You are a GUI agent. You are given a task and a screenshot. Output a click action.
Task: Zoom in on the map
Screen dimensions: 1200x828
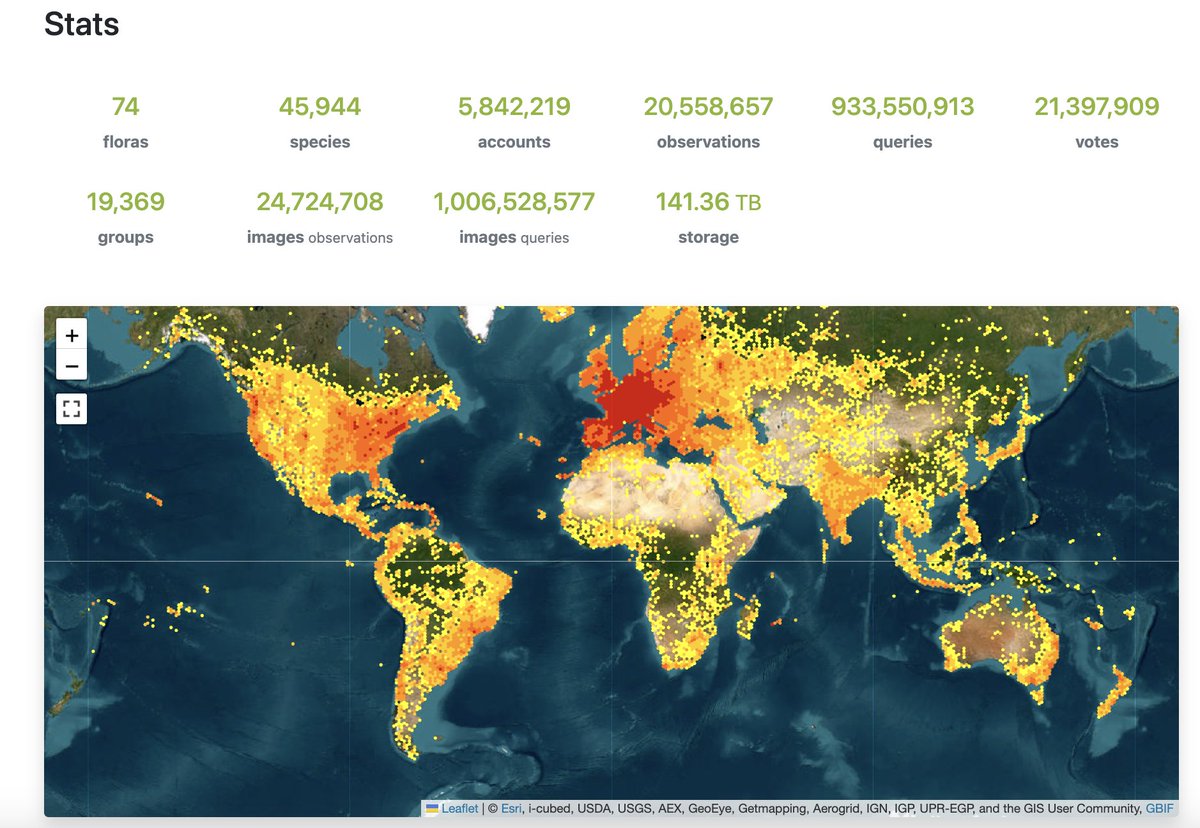[x=71, y=335]
